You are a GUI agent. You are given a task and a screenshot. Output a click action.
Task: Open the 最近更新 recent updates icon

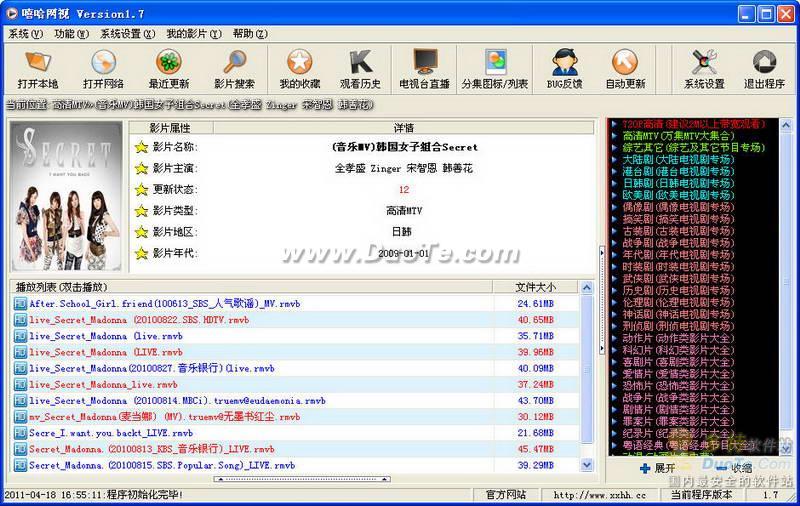(169, 62)
